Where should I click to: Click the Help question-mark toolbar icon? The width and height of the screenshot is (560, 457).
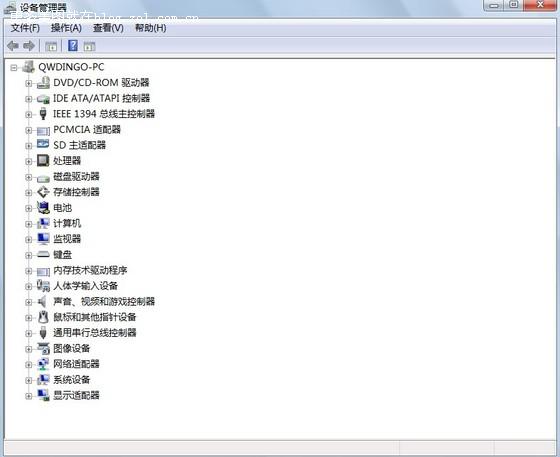(73, 45)
